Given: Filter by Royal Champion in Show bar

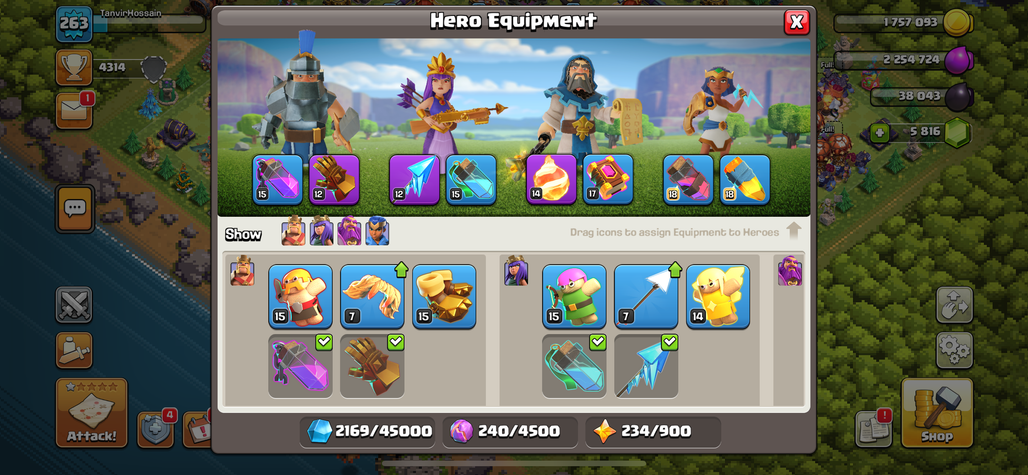Looking at the screenshot, I should point(377,231).
